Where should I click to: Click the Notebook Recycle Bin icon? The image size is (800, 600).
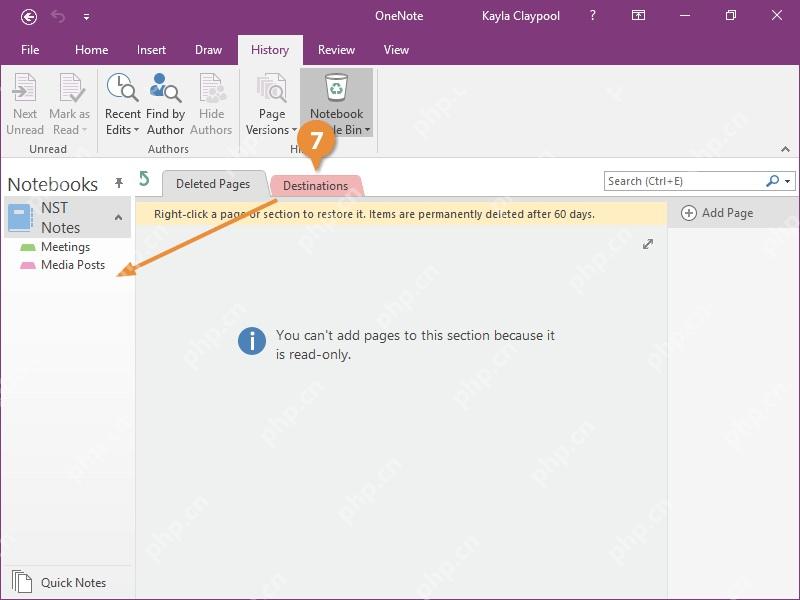(336, 87)
